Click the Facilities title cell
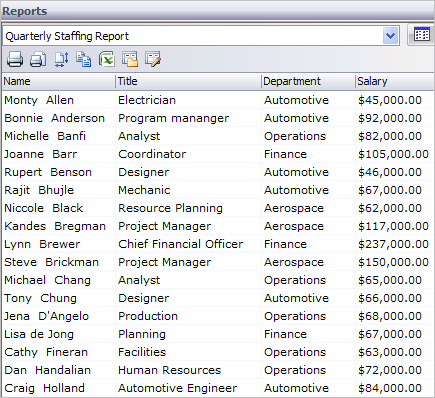Image resolution: width=435 pixels, height=398 pixels. point(188,352)
